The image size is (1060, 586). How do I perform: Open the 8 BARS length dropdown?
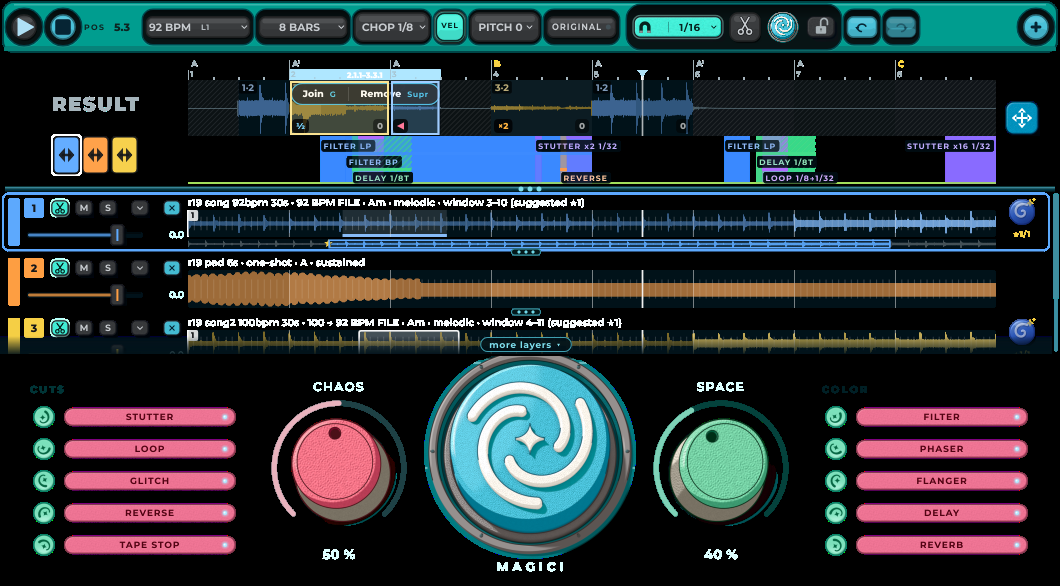tap(303, 27)
